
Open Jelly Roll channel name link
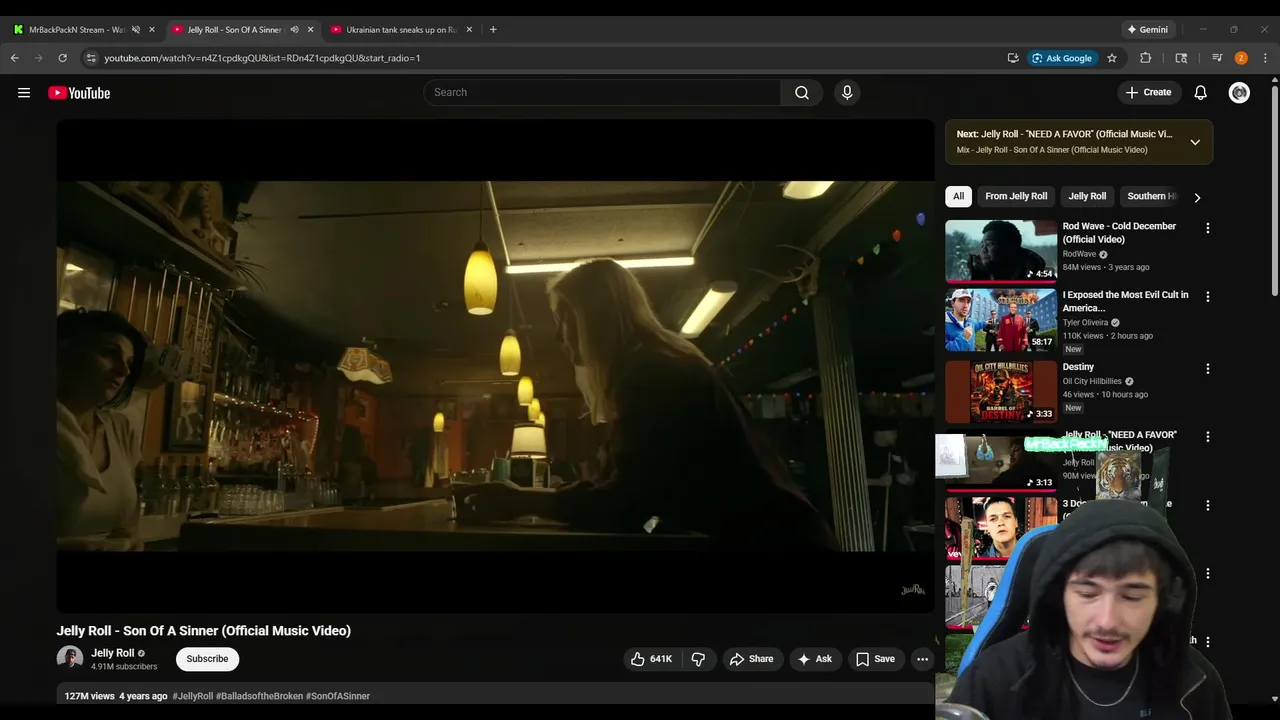[112, 653]
